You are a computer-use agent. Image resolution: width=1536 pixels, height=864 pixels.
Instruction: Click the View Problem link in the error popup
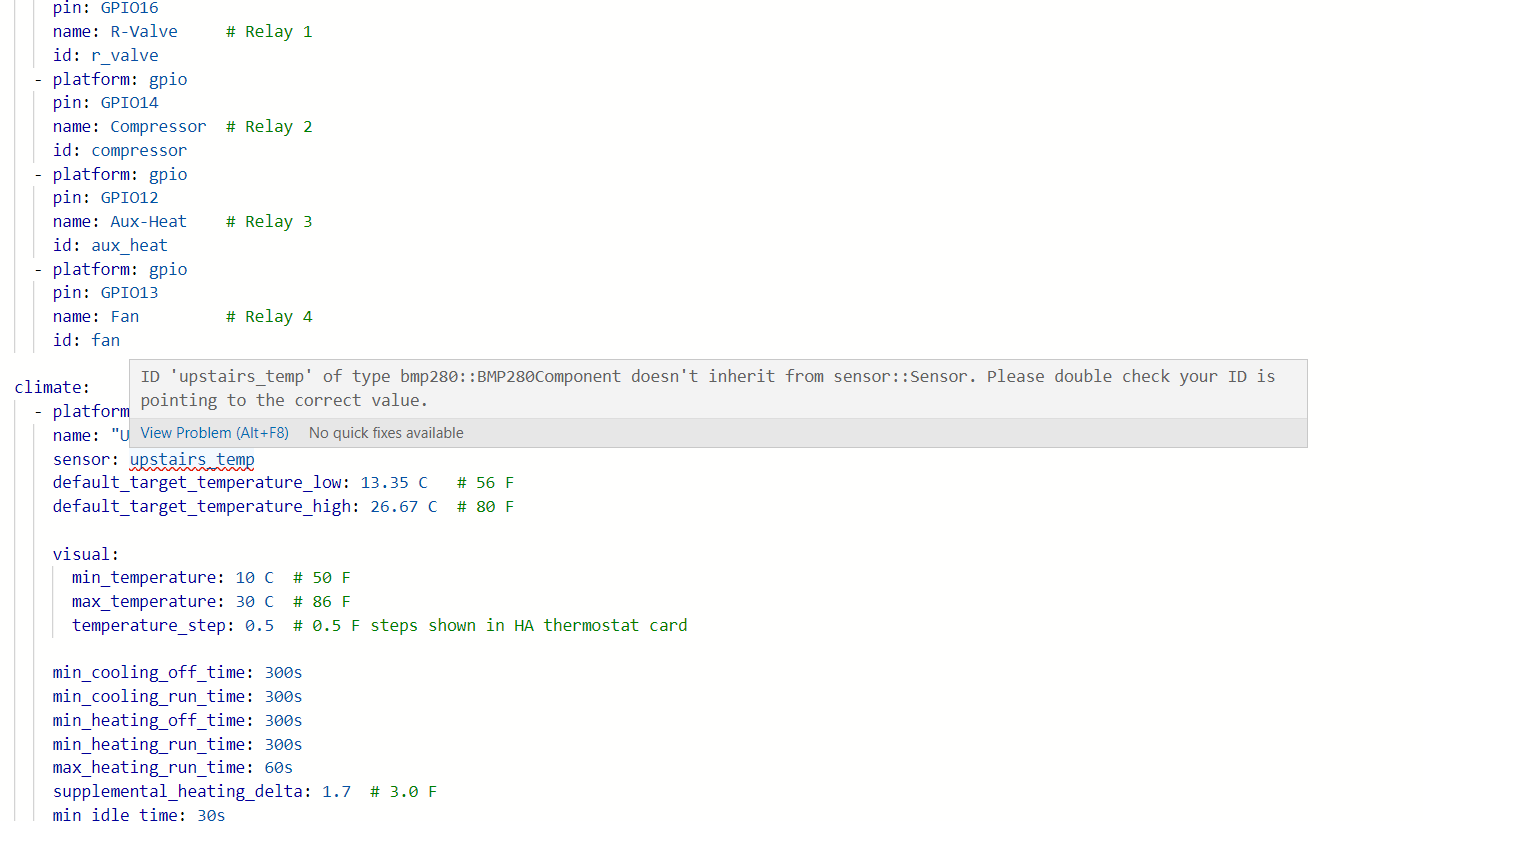pyautogui.click(x=213, y=432)
